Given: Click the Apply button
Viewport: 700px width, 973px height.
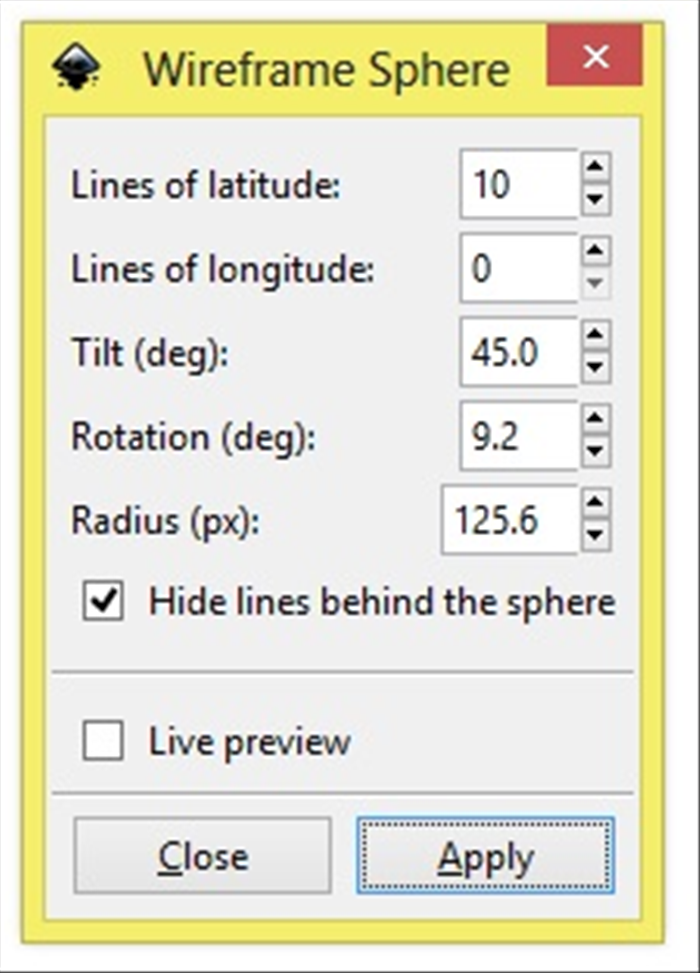Looking at the screenshot, I should [485, 856].
